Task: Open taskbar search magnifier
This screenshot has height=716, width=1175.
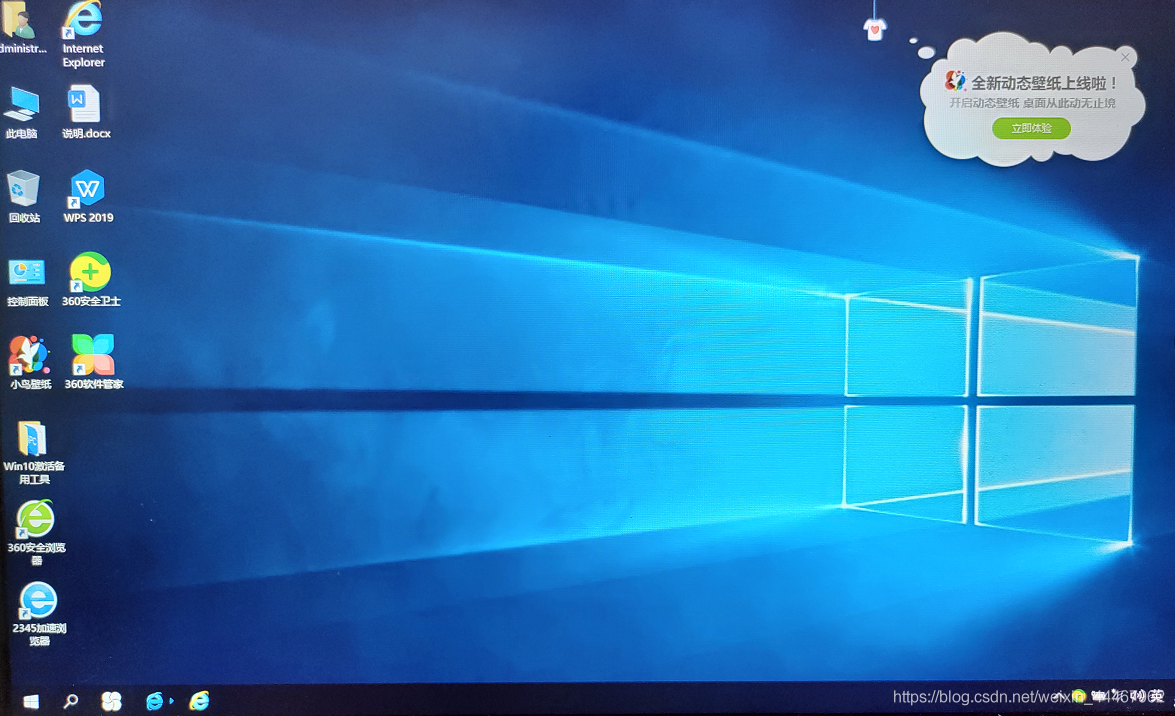Action: 70,702
